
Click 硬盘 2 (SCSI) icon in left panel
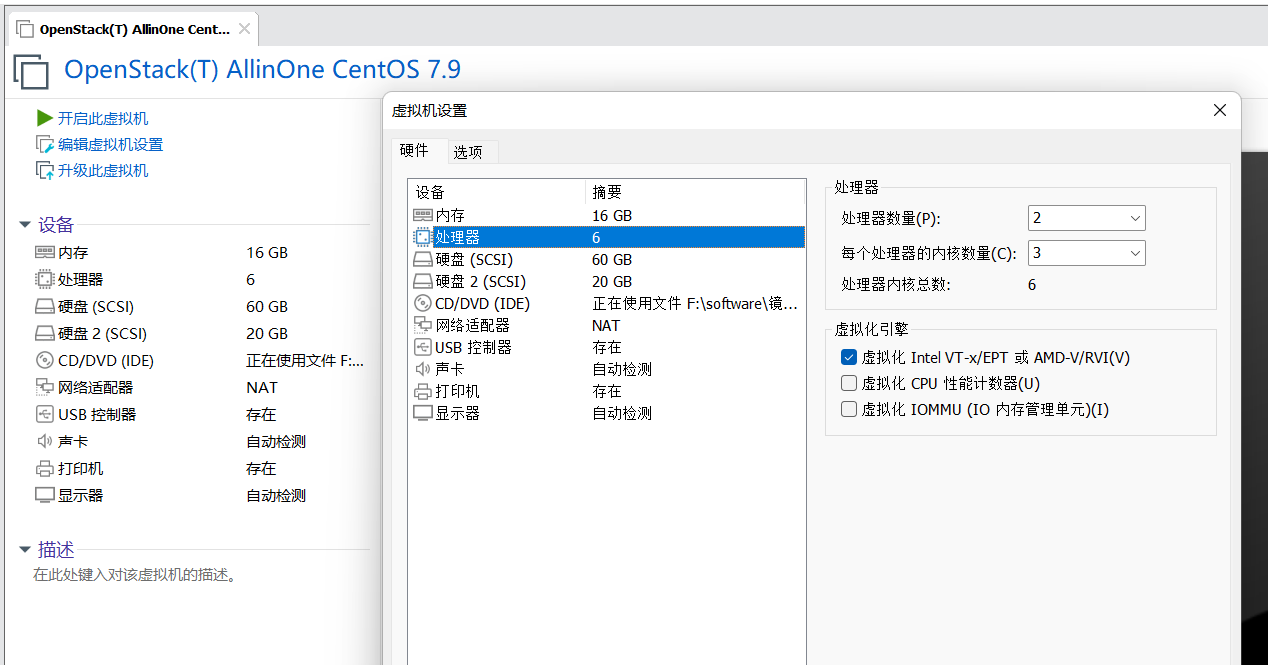coord(44,334)
